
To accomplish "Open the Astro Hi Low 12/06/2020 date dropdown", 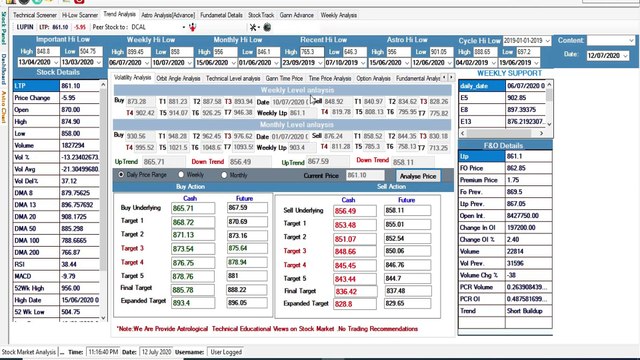I will coord(449,63).
